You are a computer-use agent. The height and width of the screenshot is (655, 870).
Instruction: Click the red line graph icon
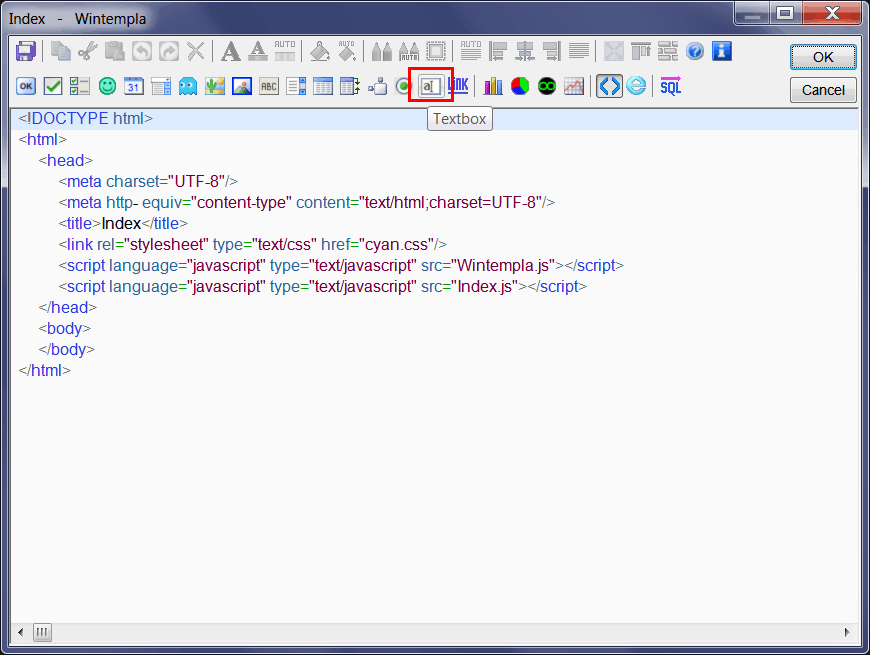coord(574,87)
